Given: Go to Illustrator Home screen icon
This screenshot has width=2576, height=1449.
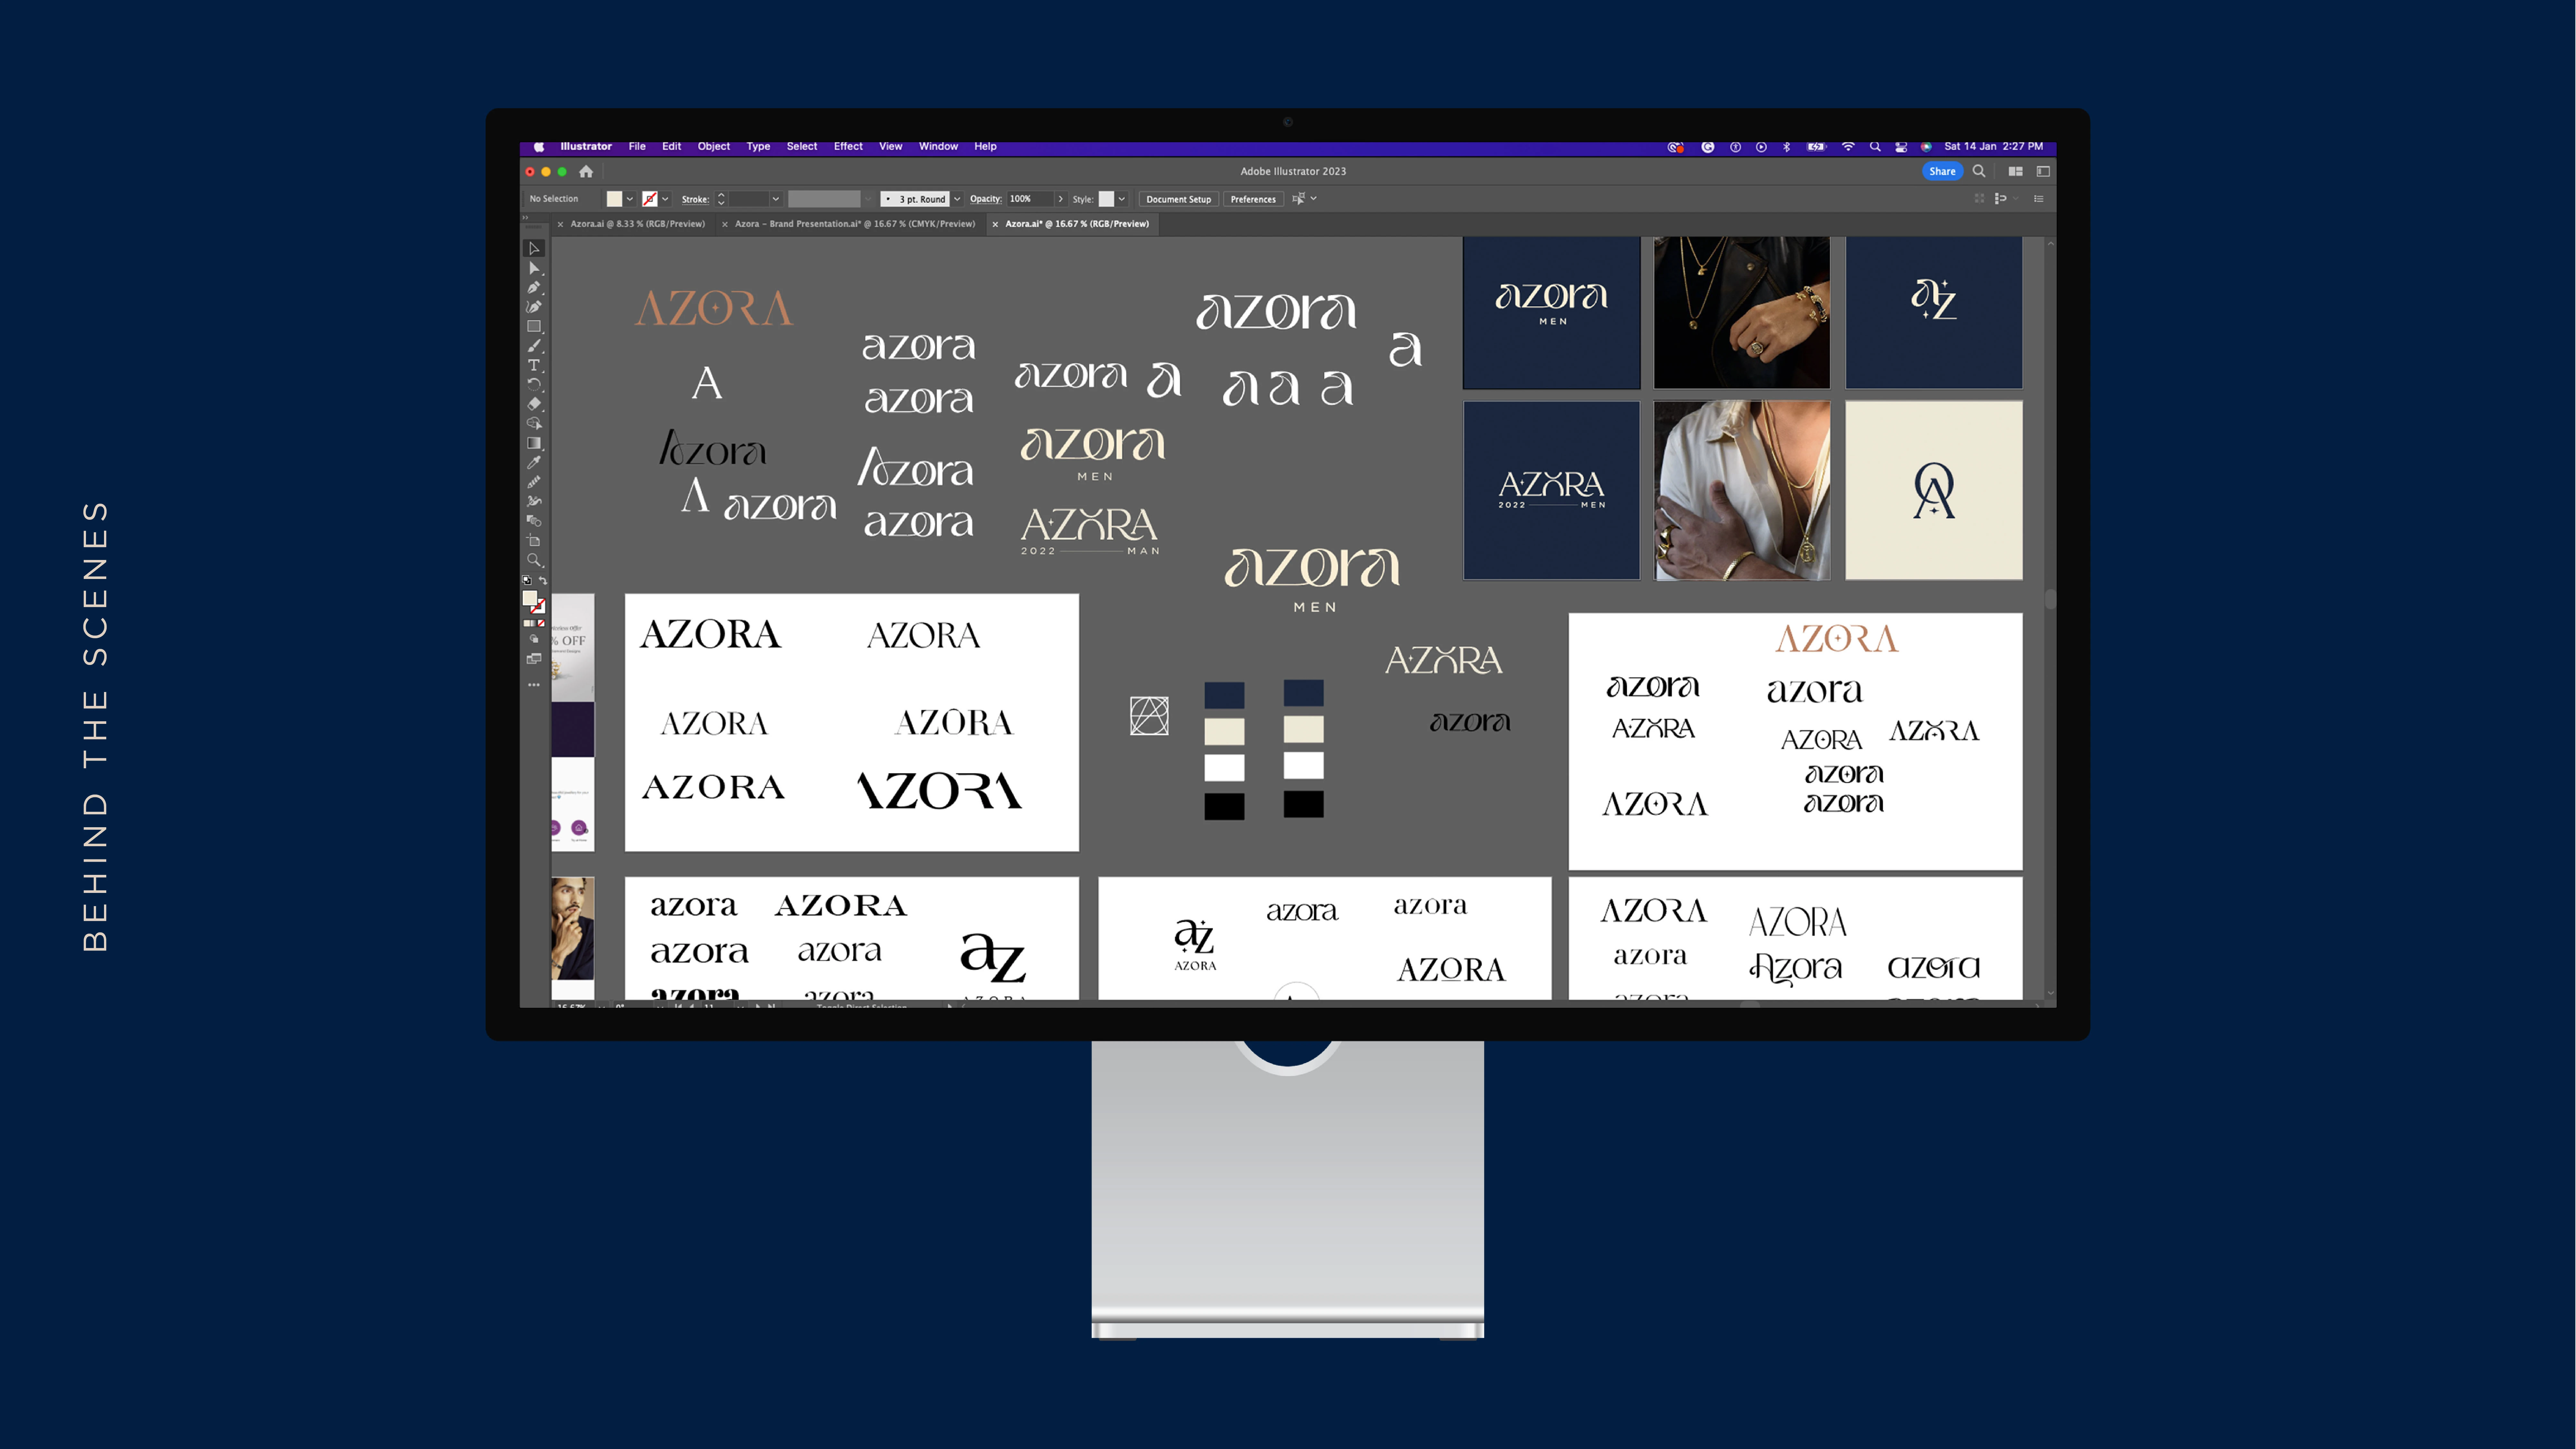Looking at the screenshot, I should tap(586, 171).
